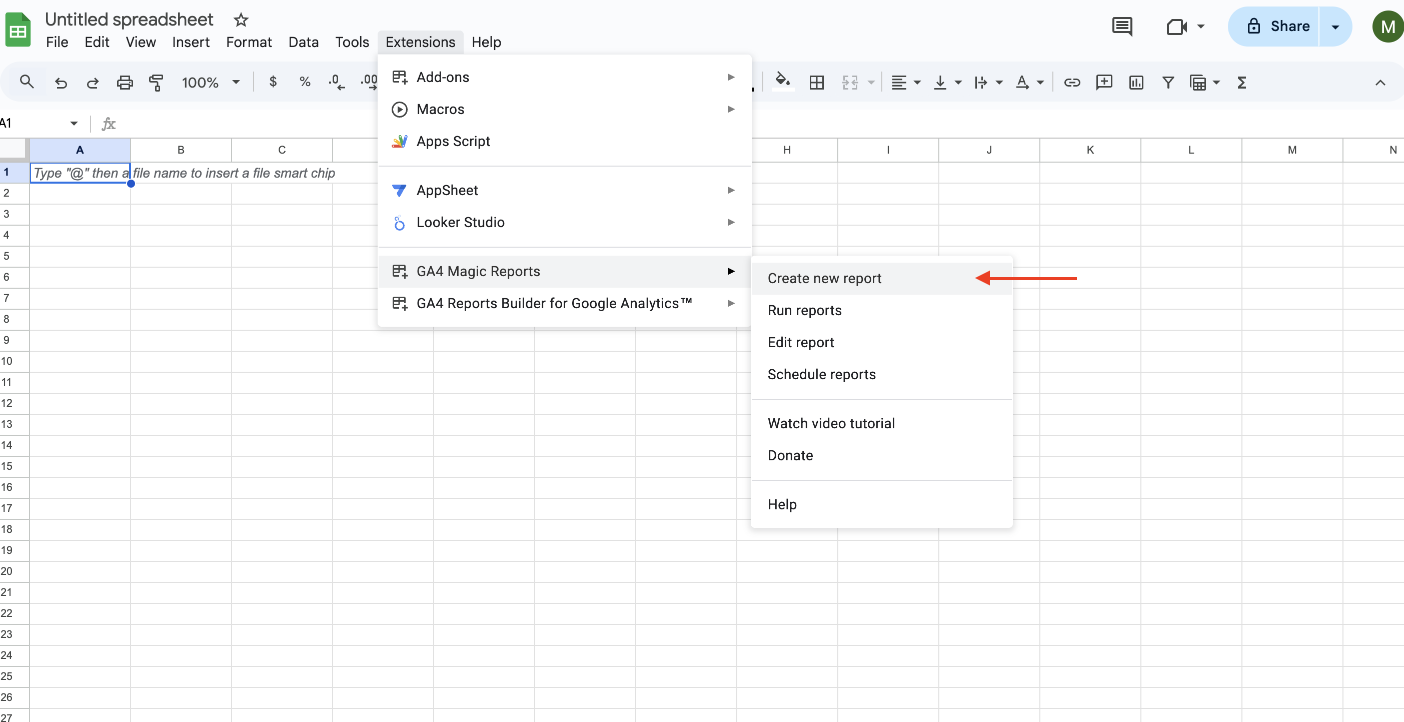
Task: Click the Insert link icon
Action: pos(1072,83)
